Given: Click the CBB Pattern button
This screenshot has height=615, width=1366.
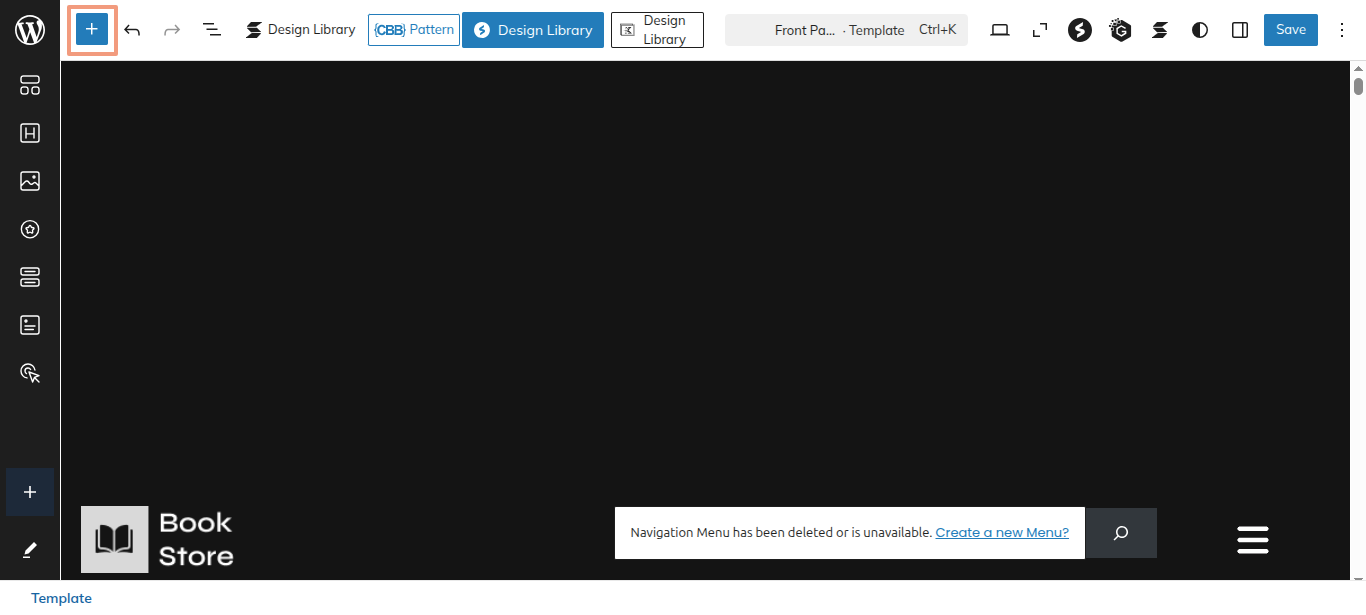Looking at the screenshot, I should [x=414, y=30].
